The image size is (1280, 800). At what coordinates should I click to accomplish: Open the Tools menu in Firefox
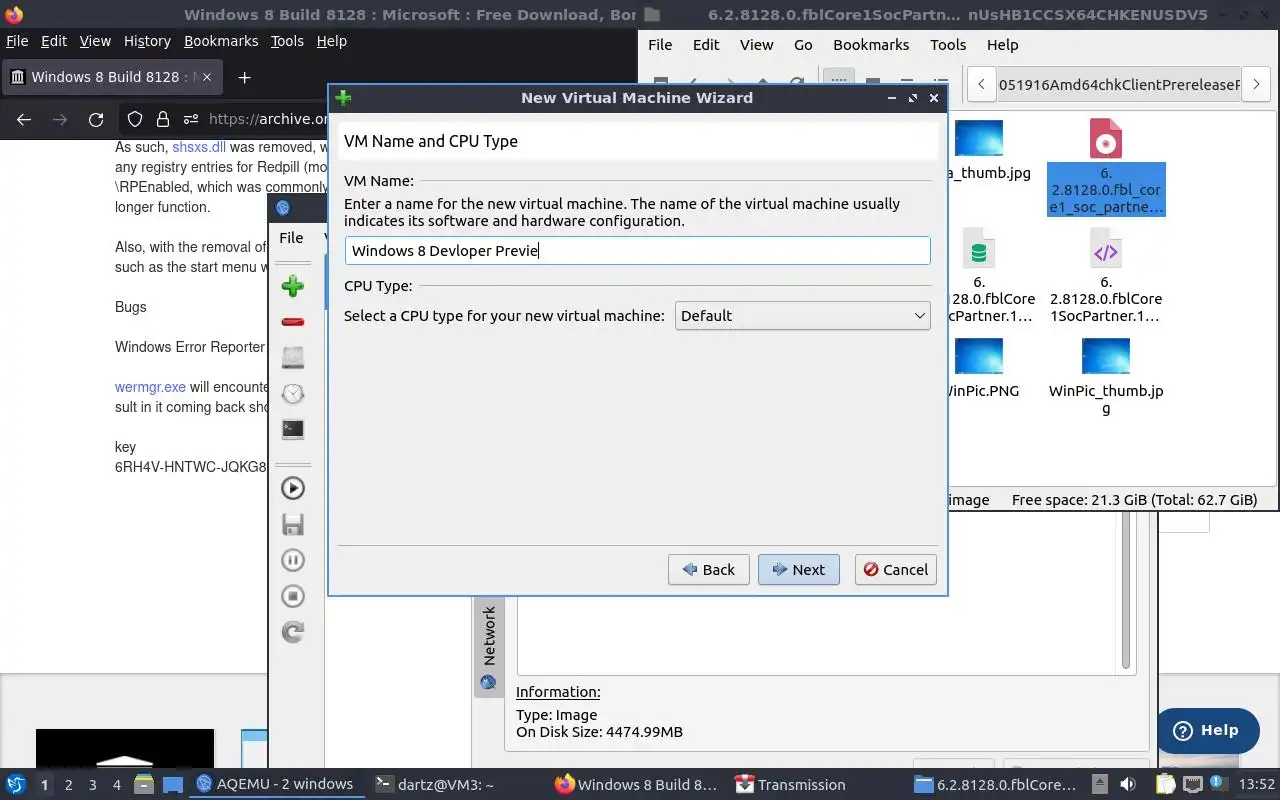(287, 41)
